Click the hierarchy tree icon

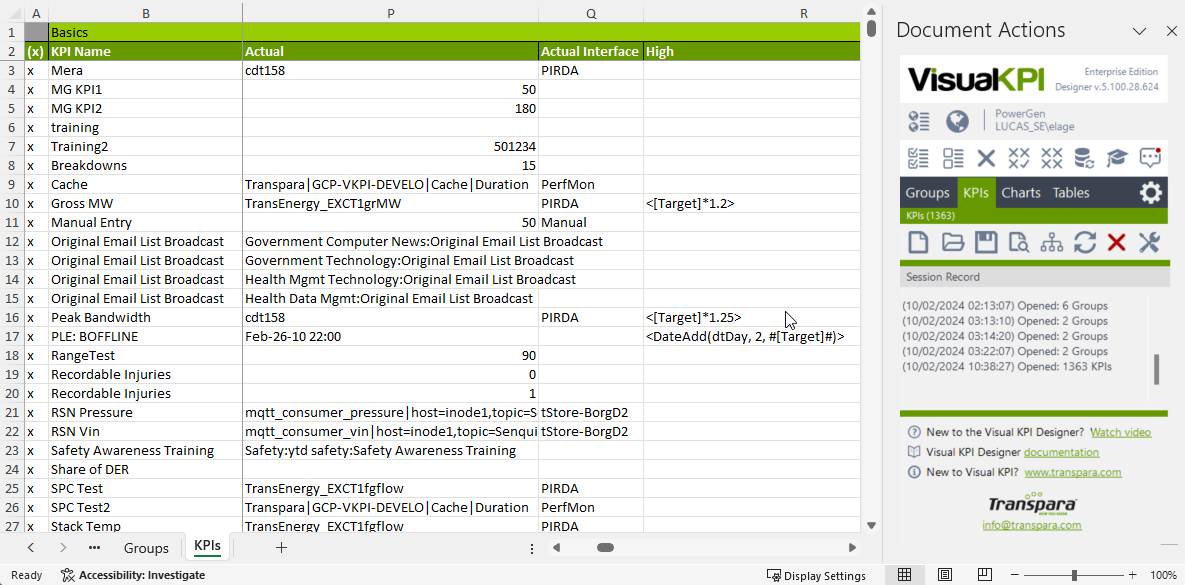tap(1051, 242)
